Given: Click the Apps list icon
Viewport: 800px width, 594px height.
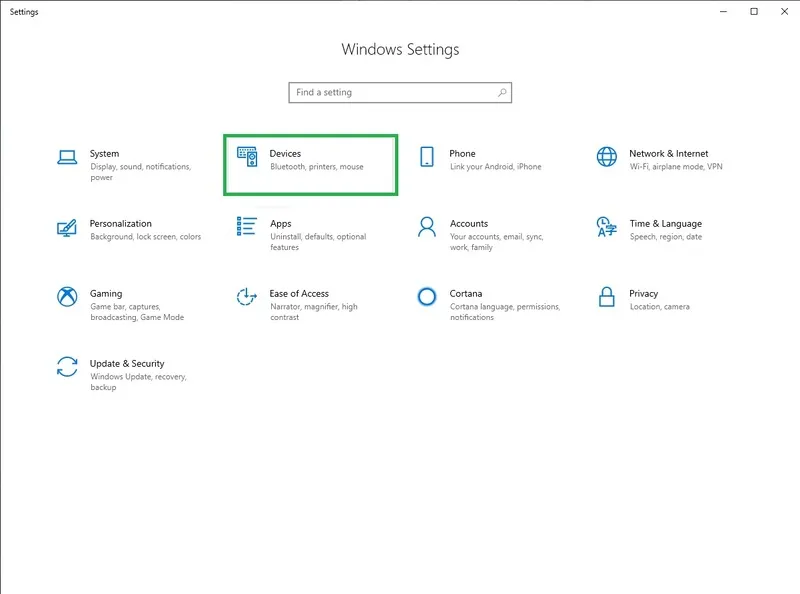Looking at the screenshot, I should tap(246, 226).
